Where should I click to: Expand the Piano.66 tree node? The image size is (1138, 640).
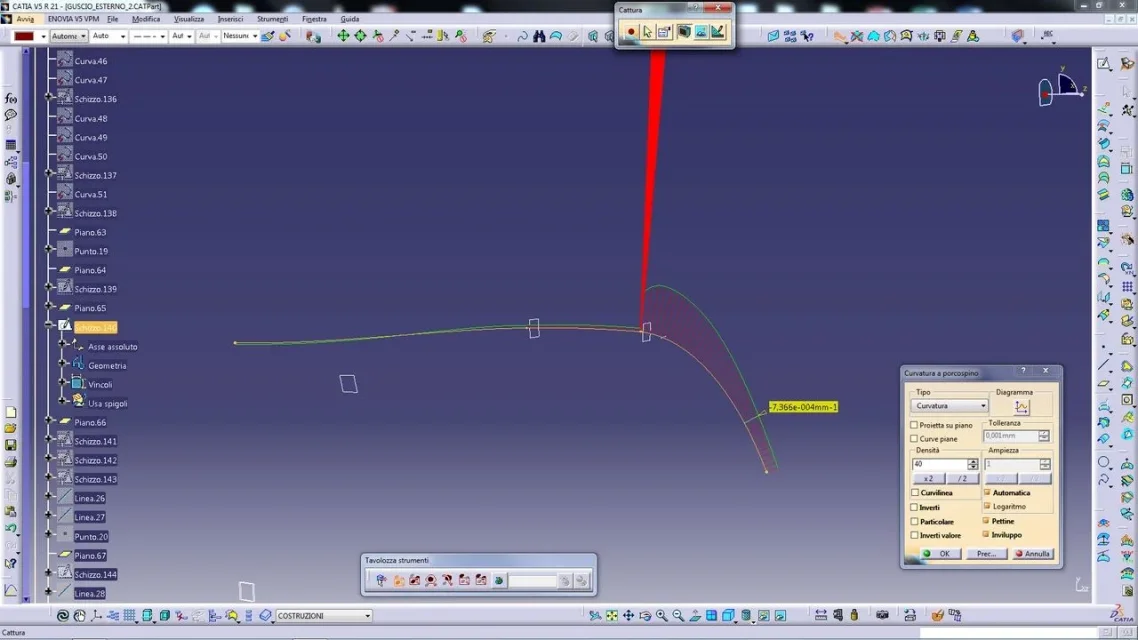pos(49,420)
